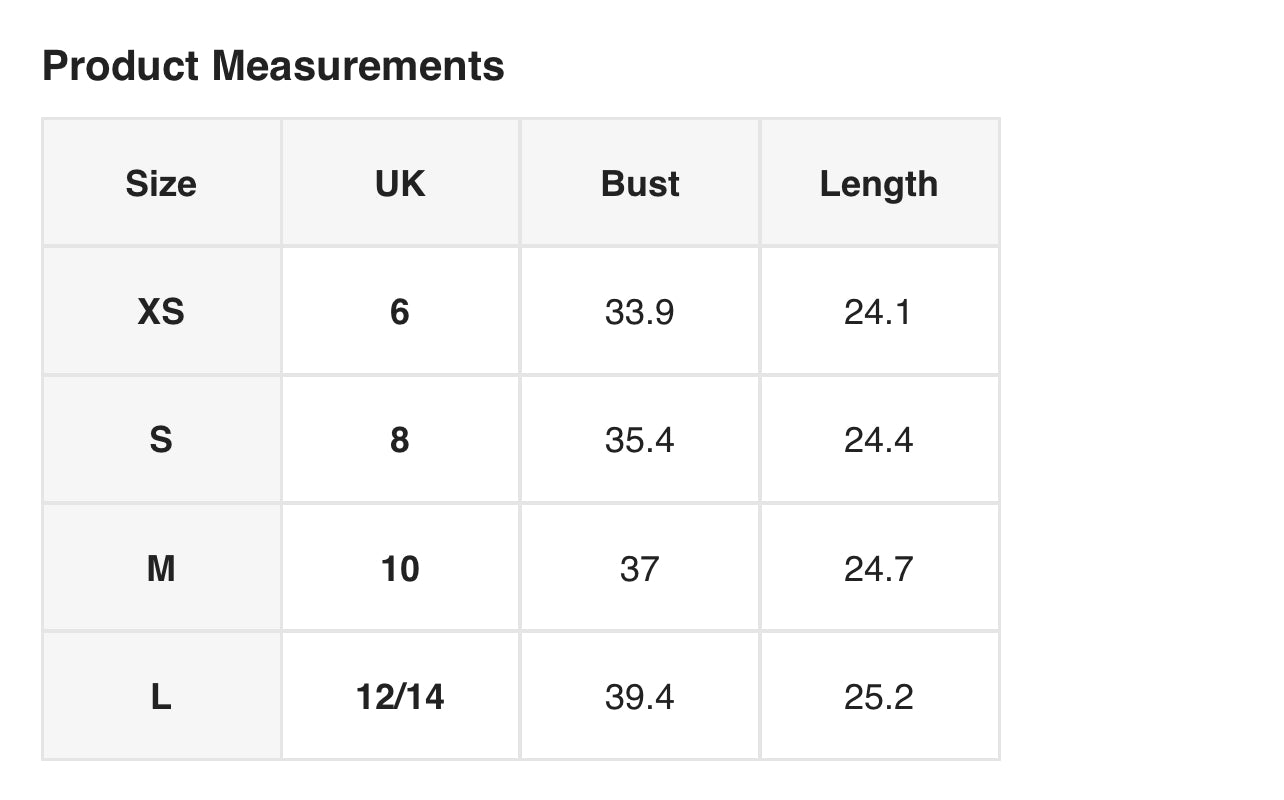Click the XS size row label
Viewport: 1284px width, 800px height.
click(x=161, y=312)
